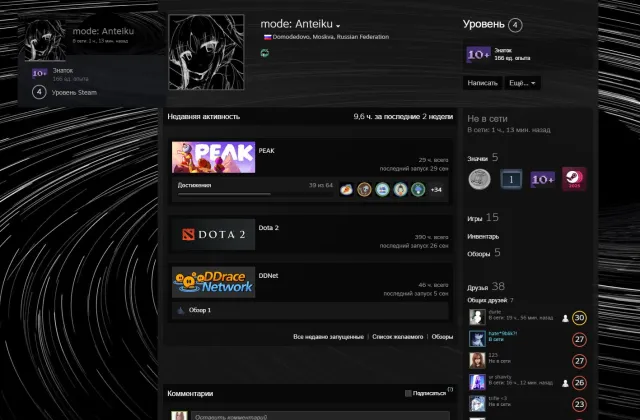Click the thumbs-up icon beside Обзор 1
Viewport: 640px width, 420px height.
[x=180, y=311]
